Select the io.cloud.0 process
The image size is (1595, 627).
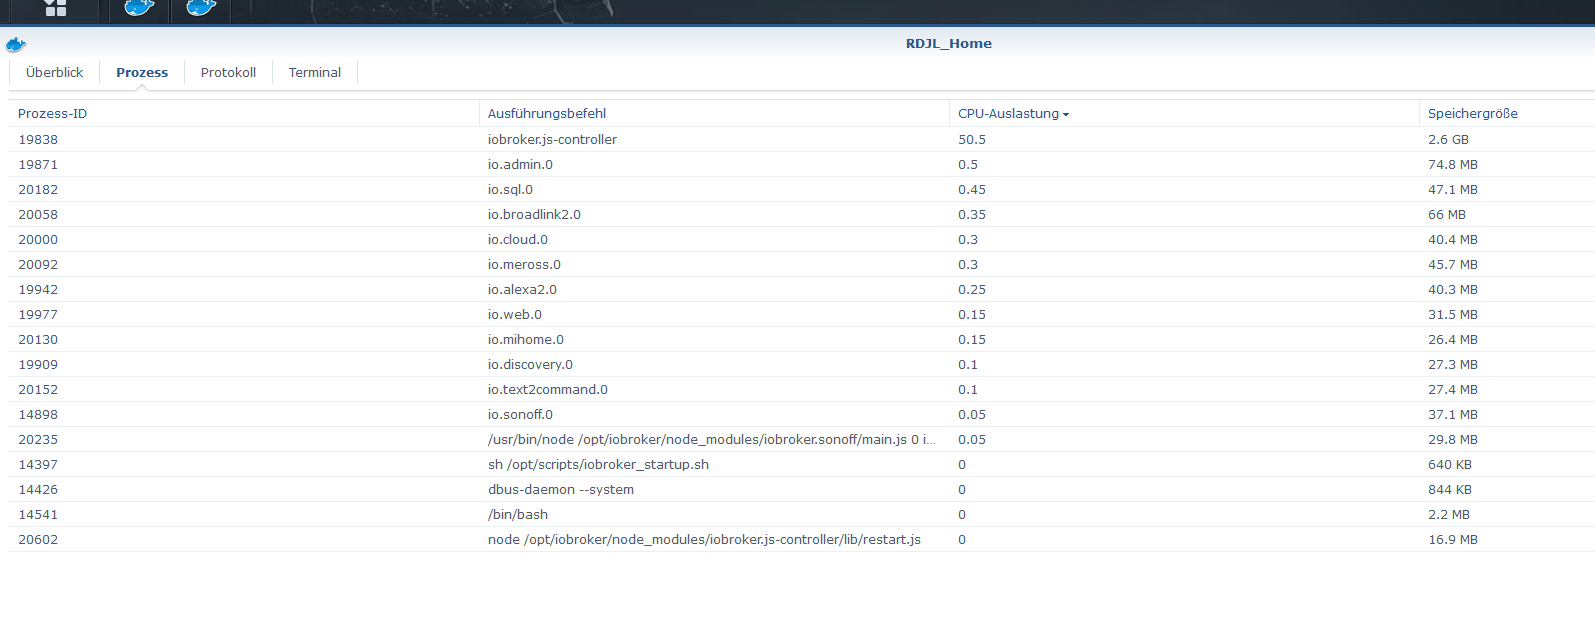tap(518, 240)
